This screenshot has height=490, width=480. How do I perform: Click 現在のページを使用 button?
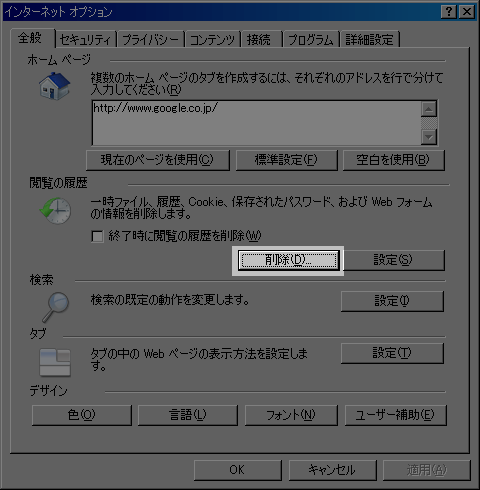(x=158, y=160)
